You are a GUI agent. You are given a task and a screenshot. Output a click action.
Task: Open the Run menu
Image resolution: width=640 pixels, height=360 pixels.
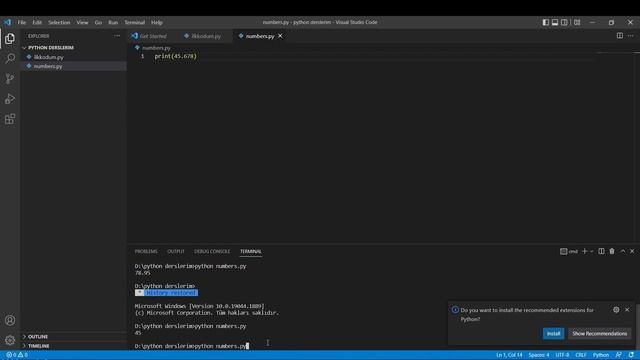(x=113, y=22)
